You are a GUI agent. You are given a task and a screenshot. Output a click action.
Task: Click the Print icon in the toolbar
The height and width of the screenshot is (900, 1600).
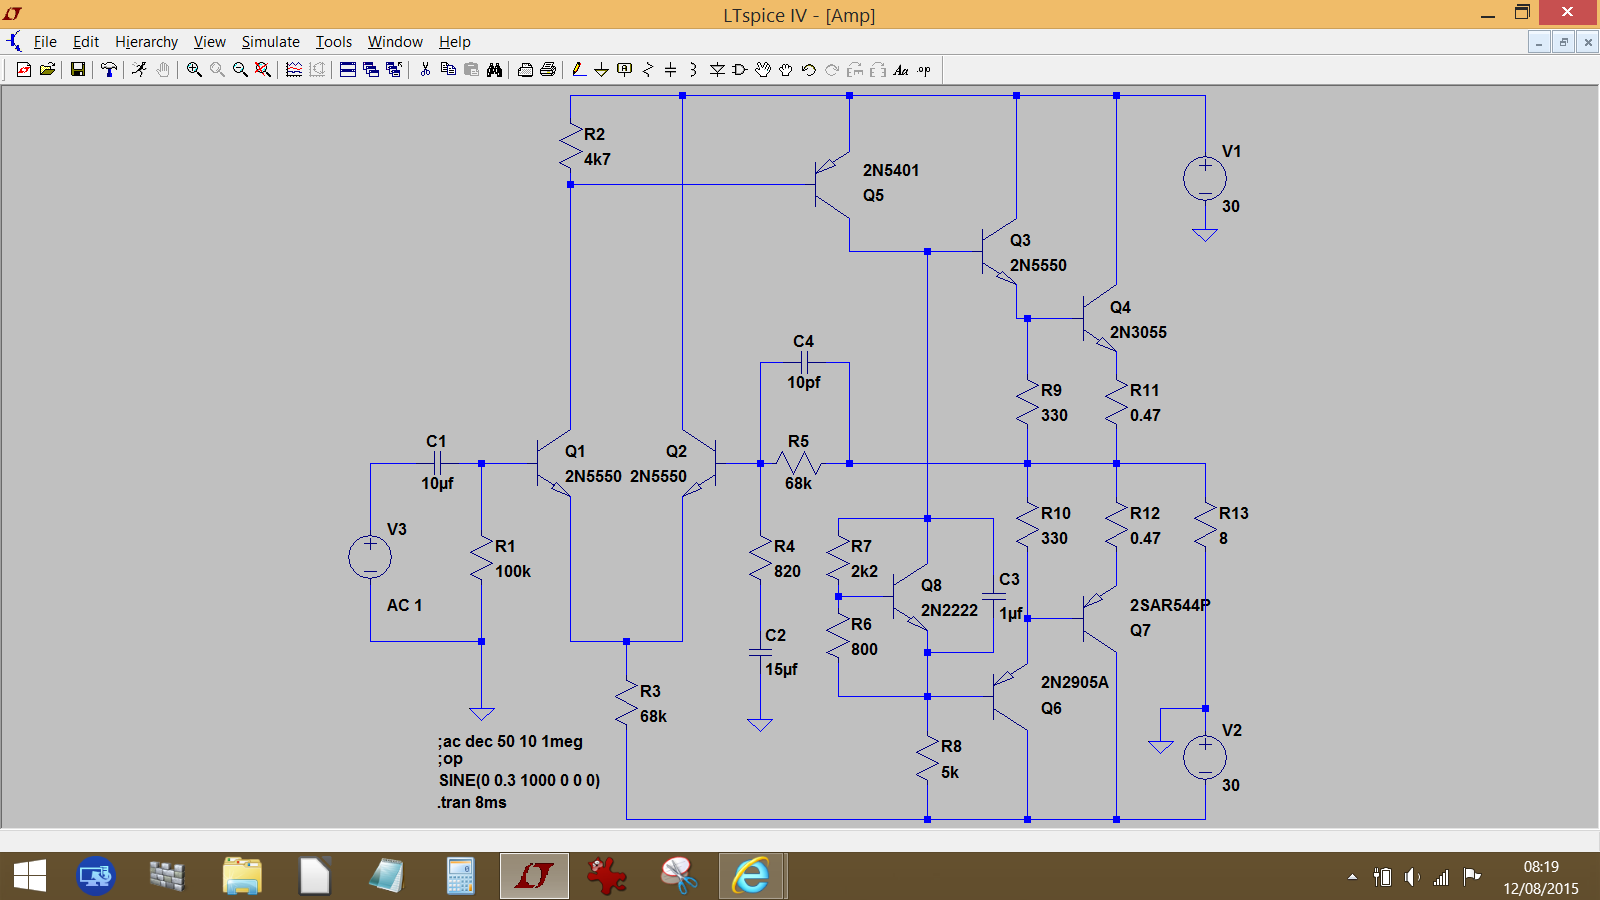[548, 69]
